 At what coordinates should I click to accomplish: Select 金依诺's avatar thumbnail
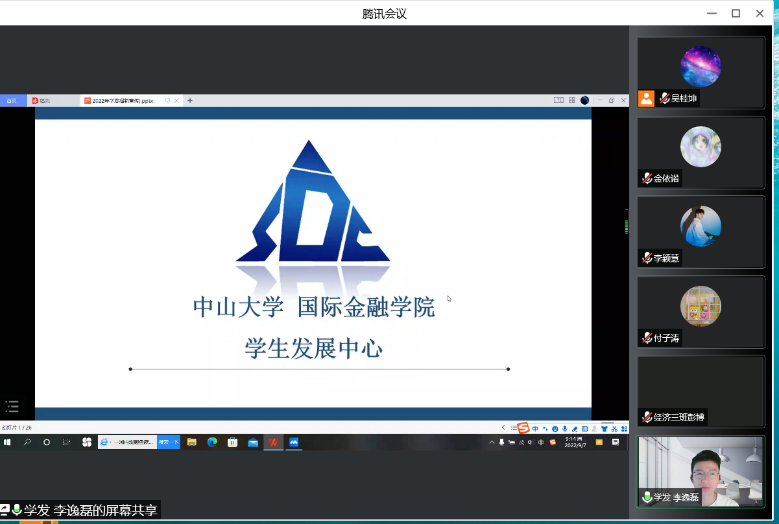(x=700, y=147)
